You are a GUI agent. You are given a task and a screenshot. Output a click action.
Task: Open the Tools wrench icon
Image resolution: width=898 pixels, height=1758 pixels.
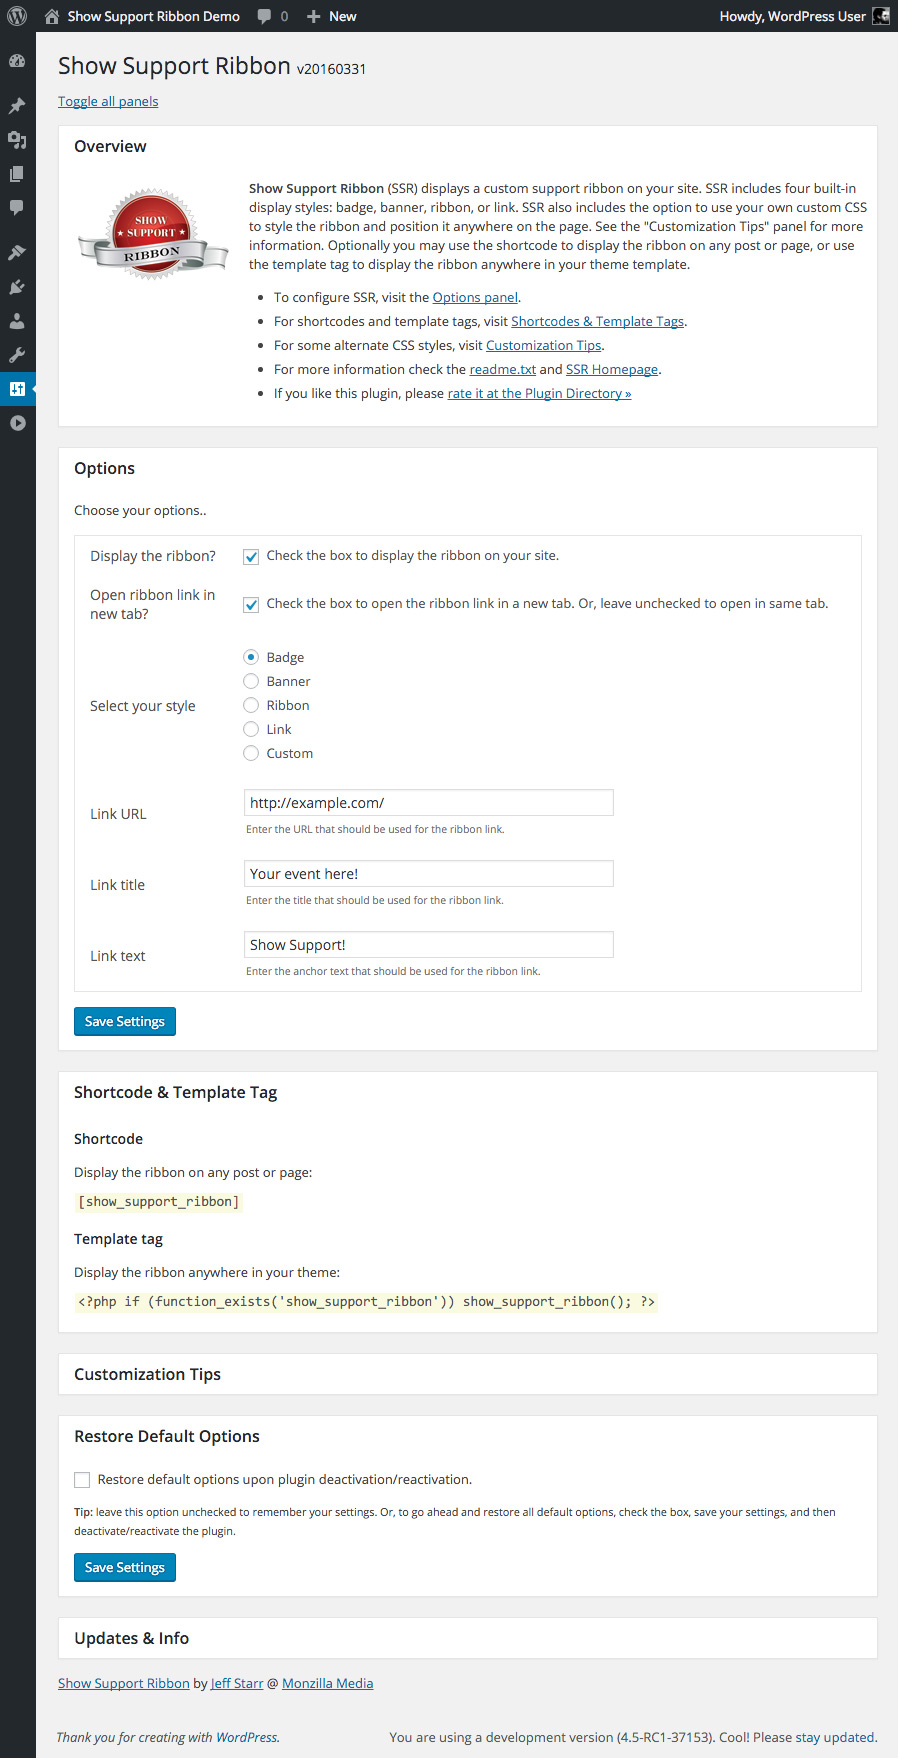point(17,355)
